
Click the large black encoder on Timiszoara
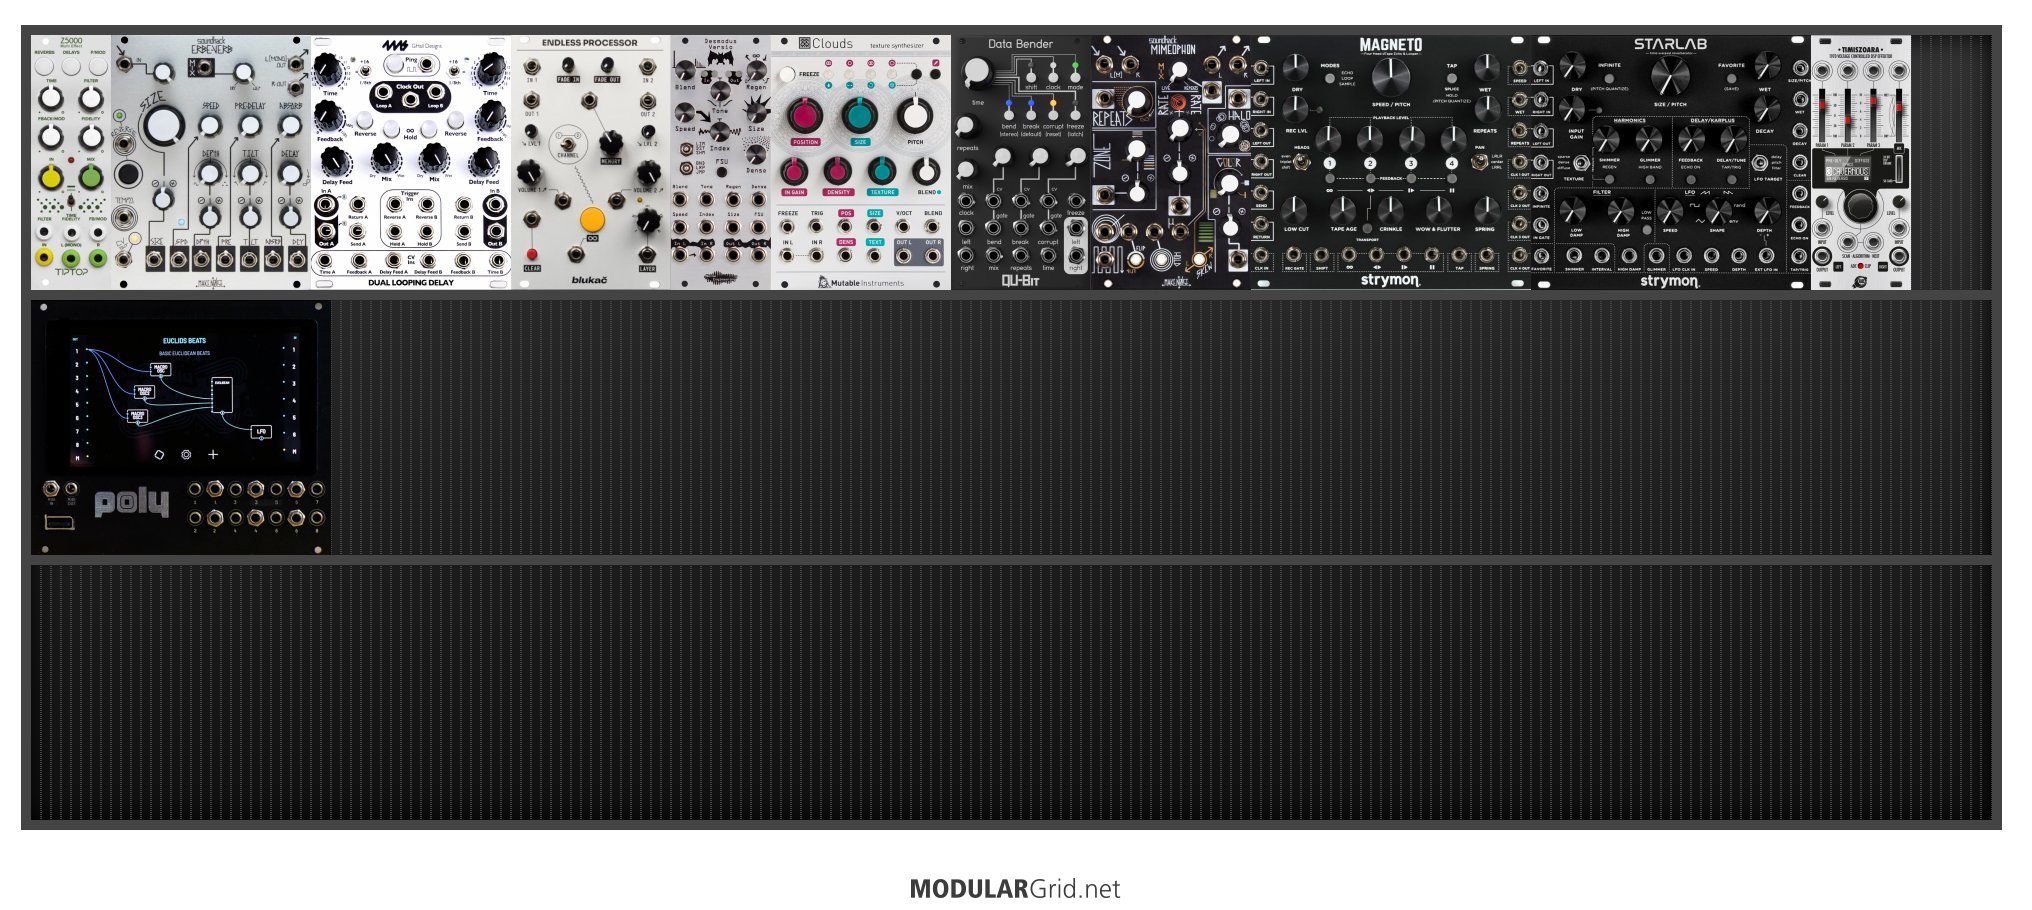1860,207
